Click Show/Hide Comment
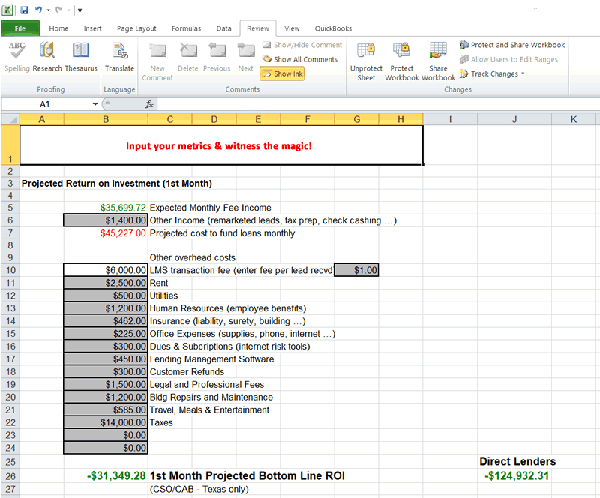This screenshot has height=498, width=600. [302, 45]
